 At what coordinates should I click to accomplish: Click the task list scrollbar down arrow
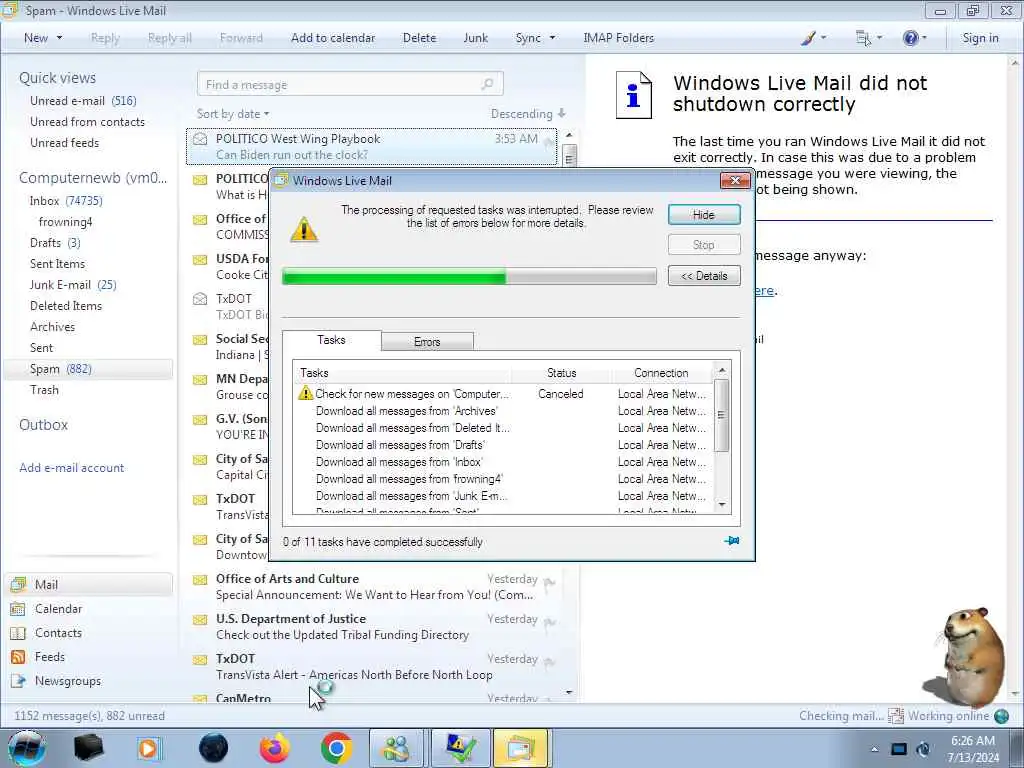(x=722, y=505)
